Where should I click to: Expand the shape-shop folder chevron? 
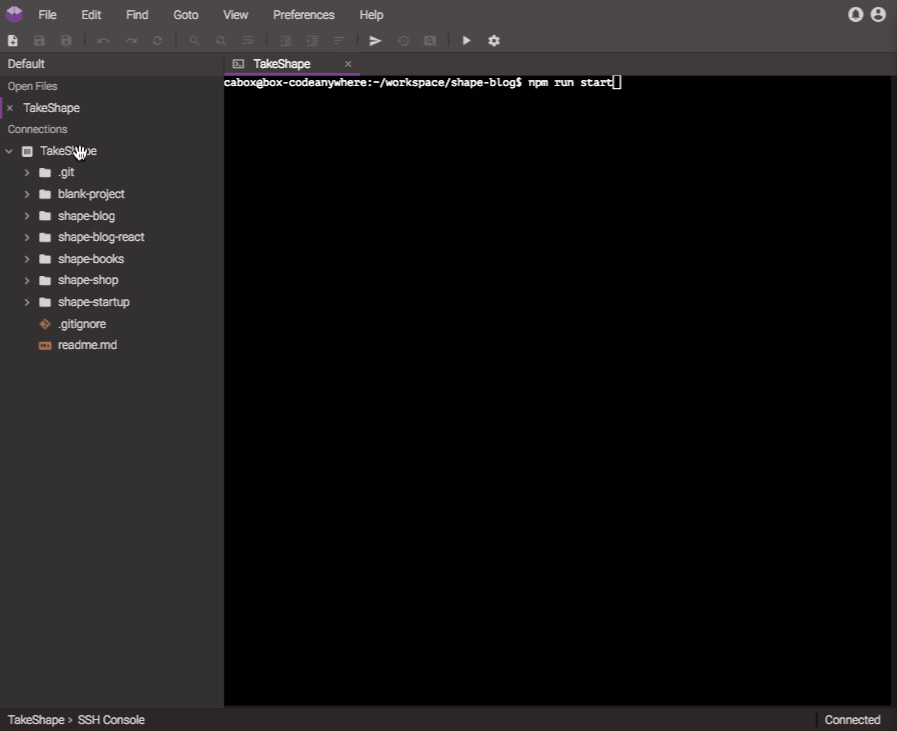tap(27, 280)
